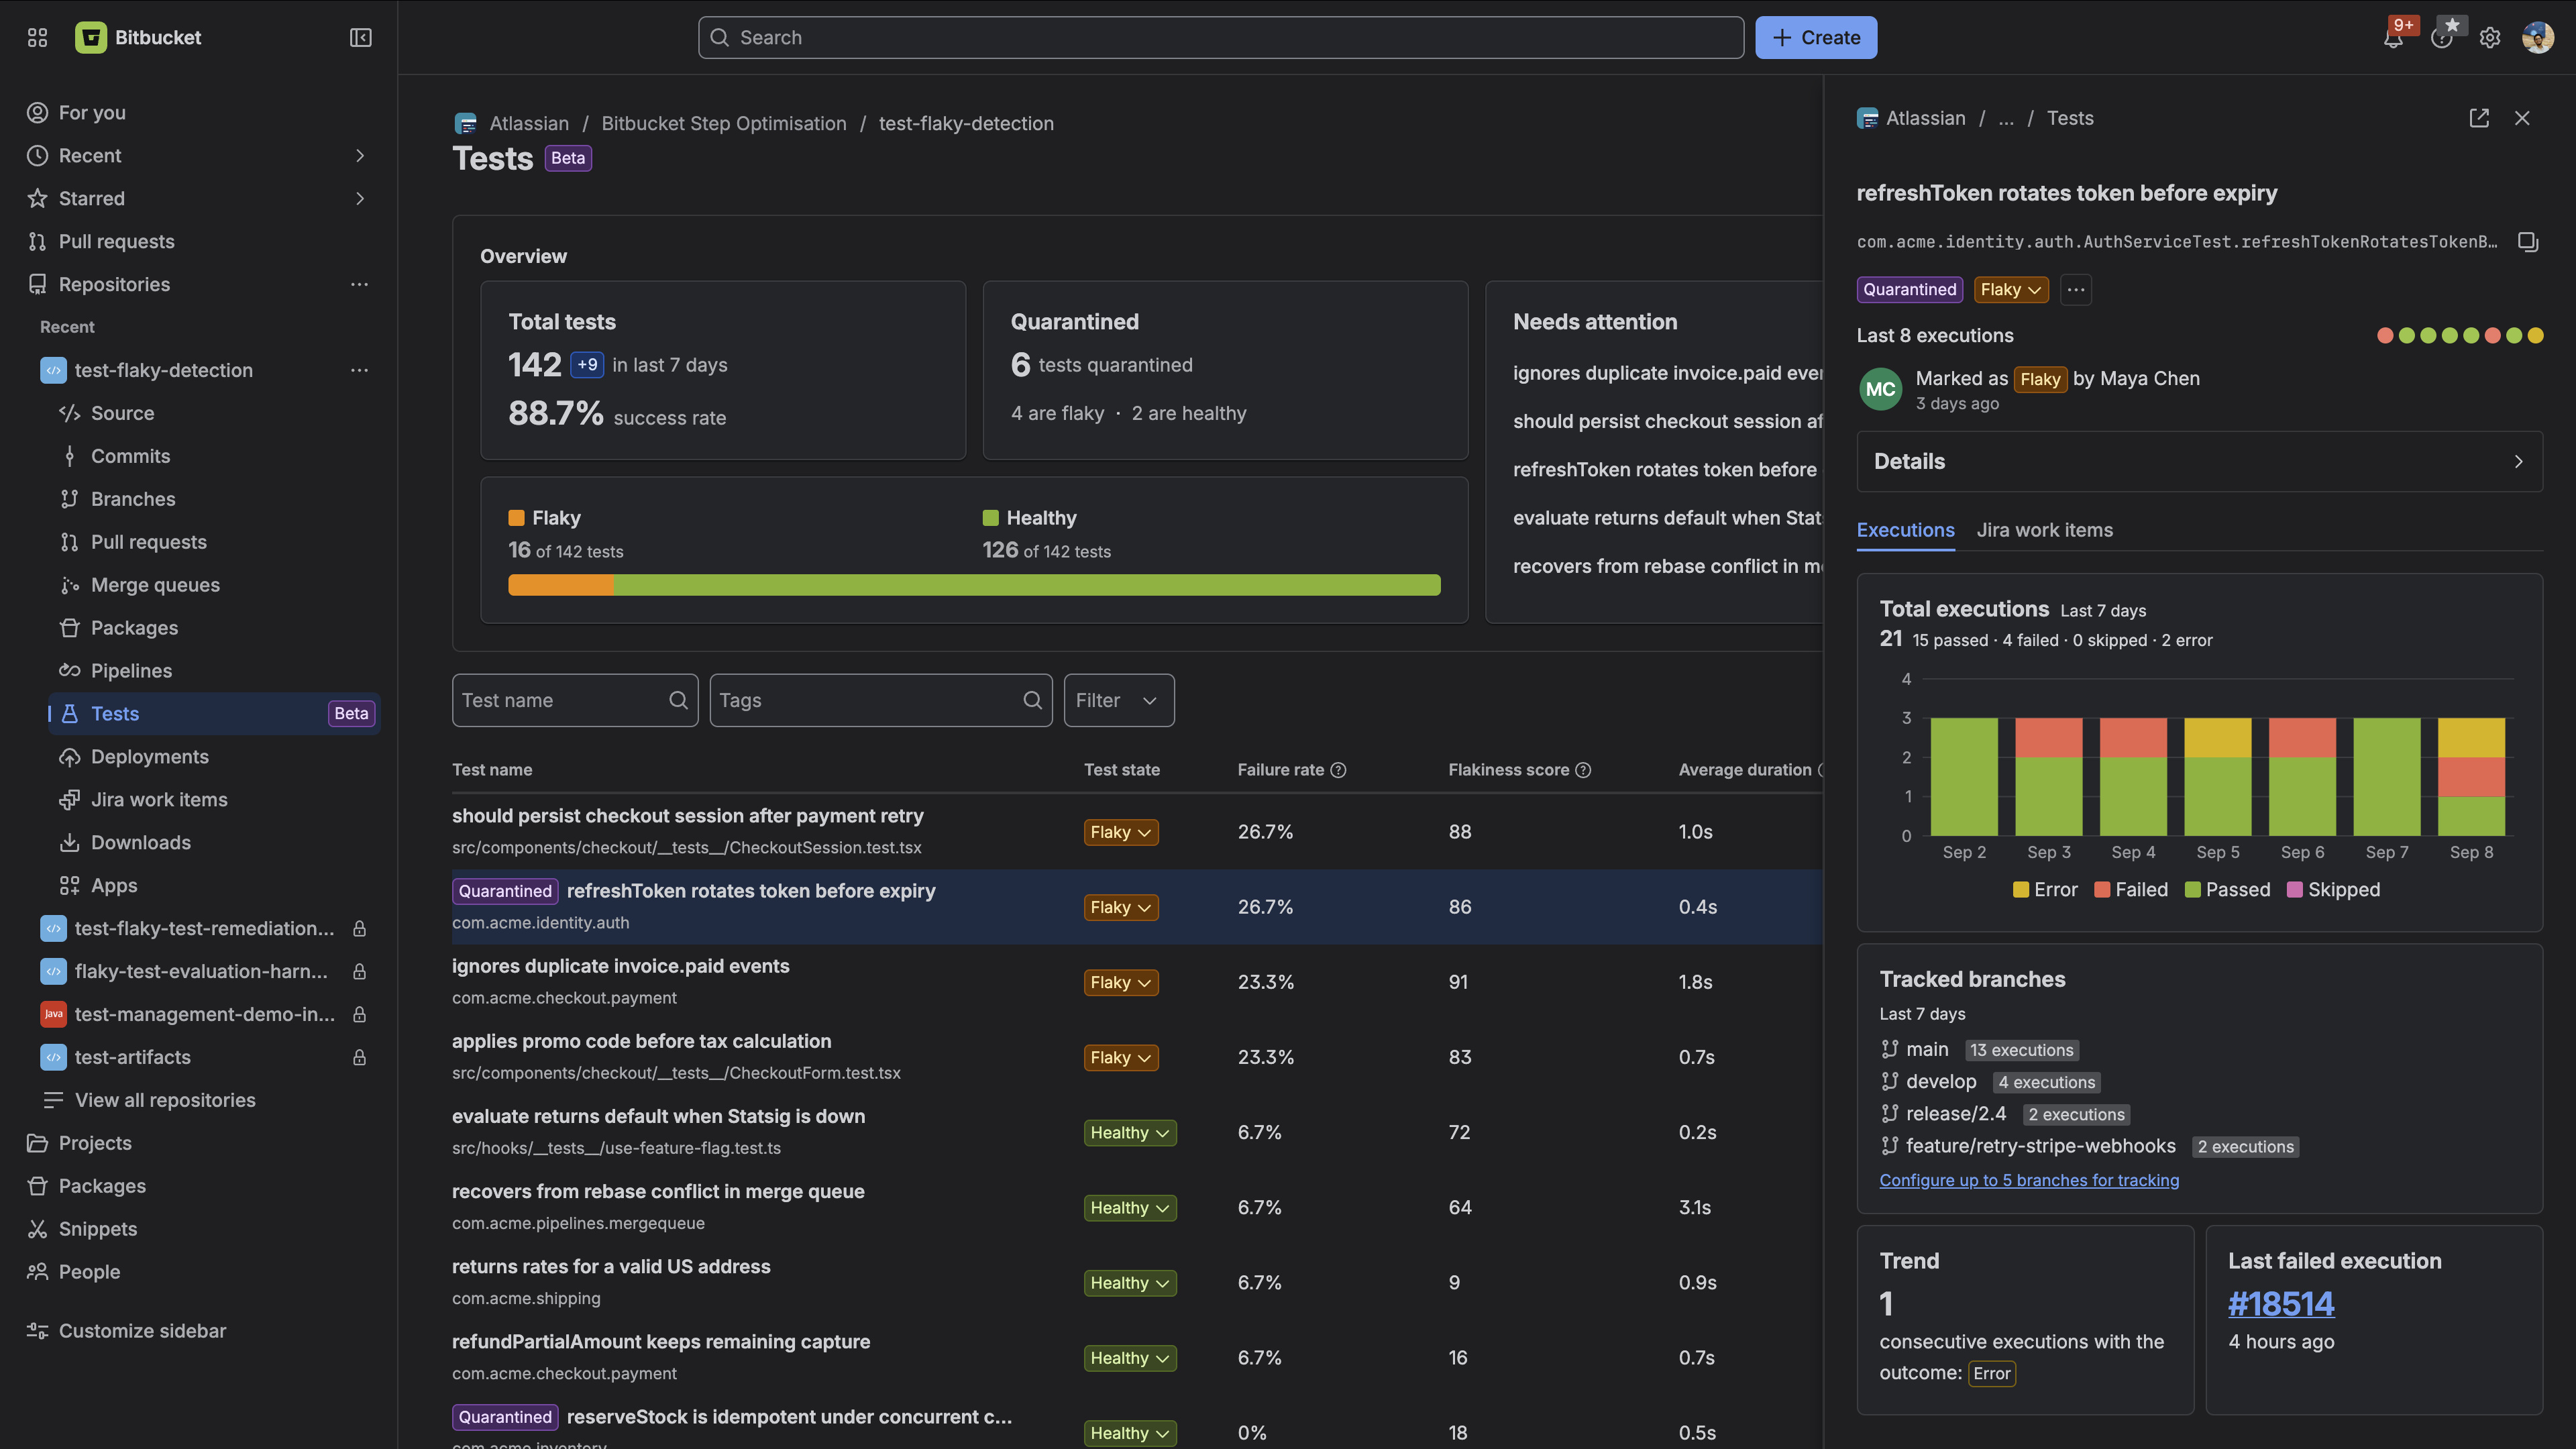
Task: Click the Test name search magnifier icon
Action: [x=678, y=700]
